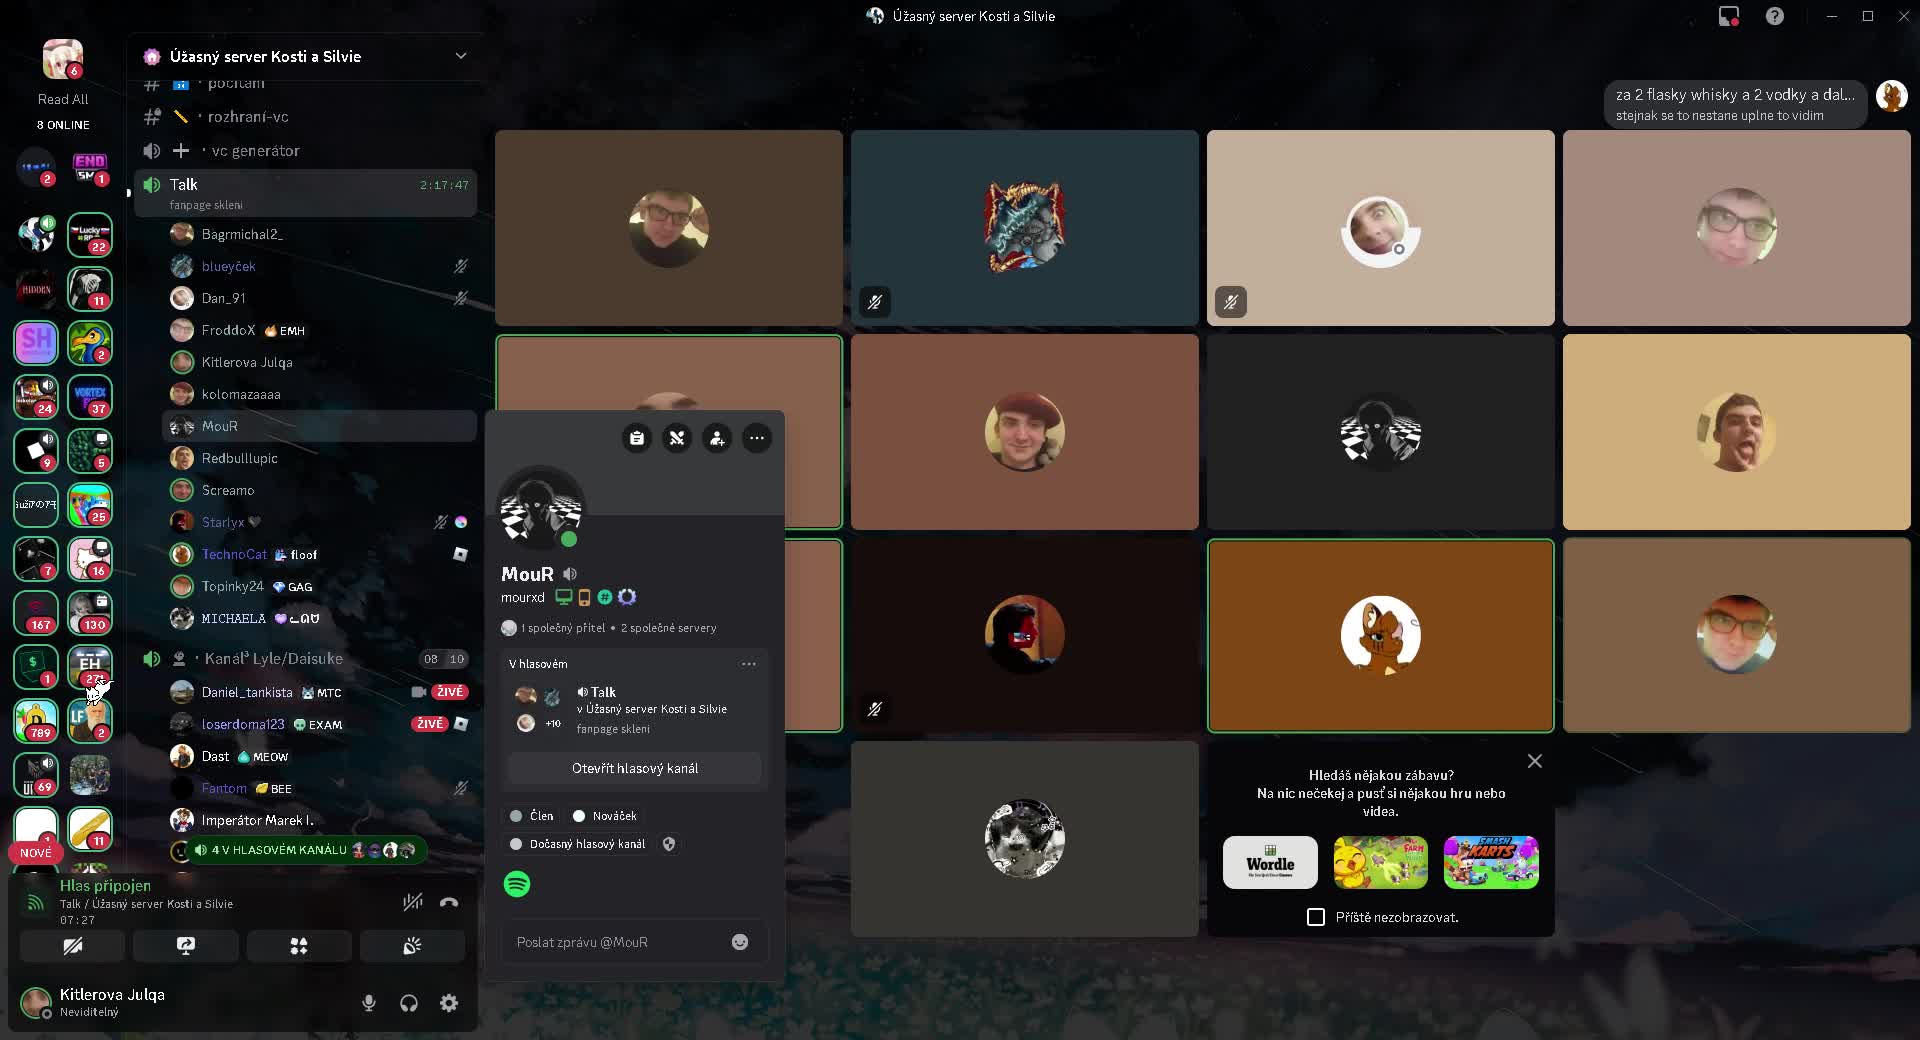The height and width of the screenshot is (1040, 1920).
Task: Open more options in MouR's profile popup
Action: (757, 438)
